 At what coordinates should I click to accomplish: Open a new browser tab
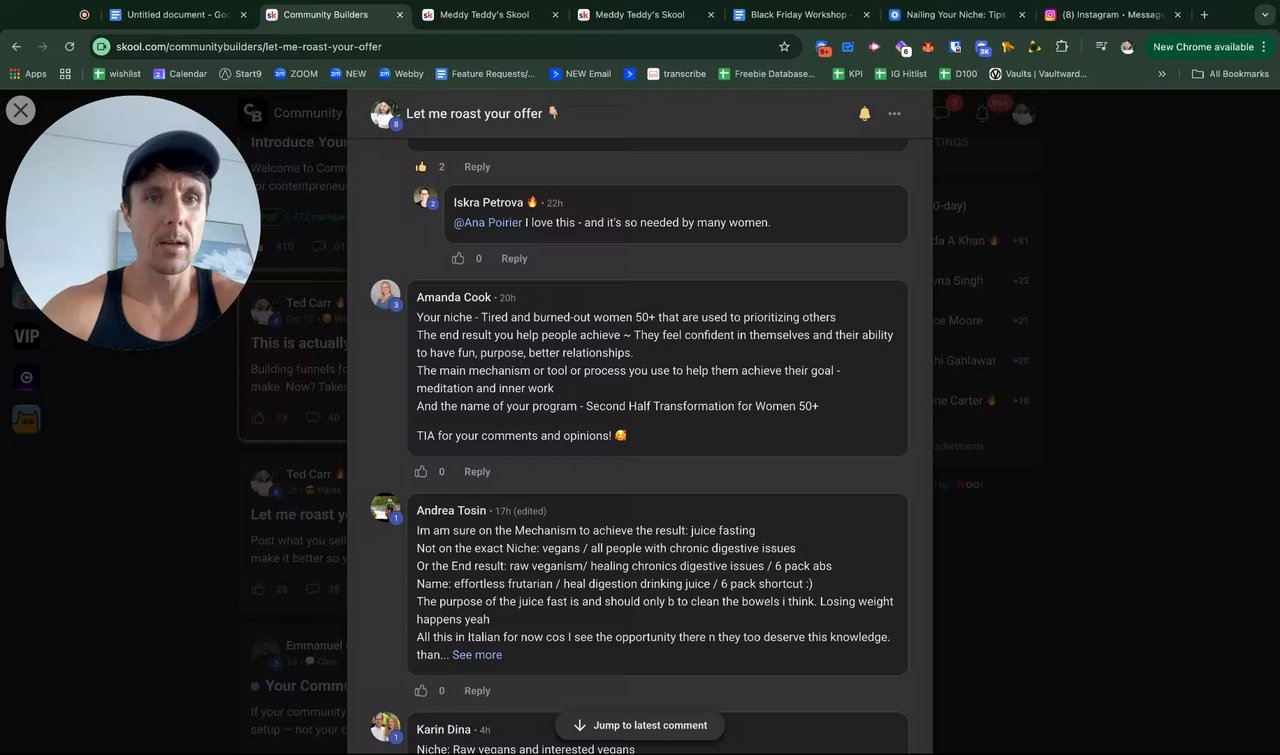(1204, 15)
